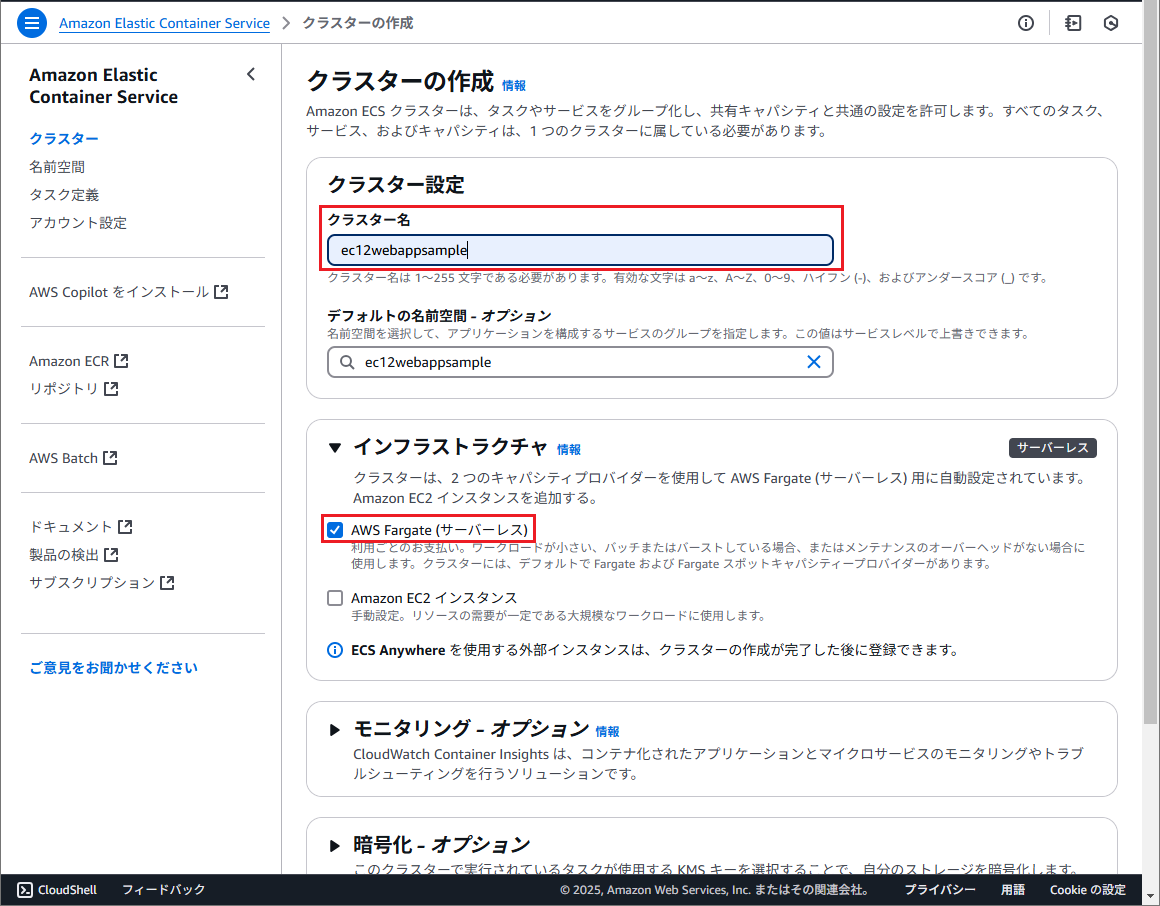Viewport: 1160px width, 906px height.
Task: Open プライバシー footer link
Action: (940, 890)
